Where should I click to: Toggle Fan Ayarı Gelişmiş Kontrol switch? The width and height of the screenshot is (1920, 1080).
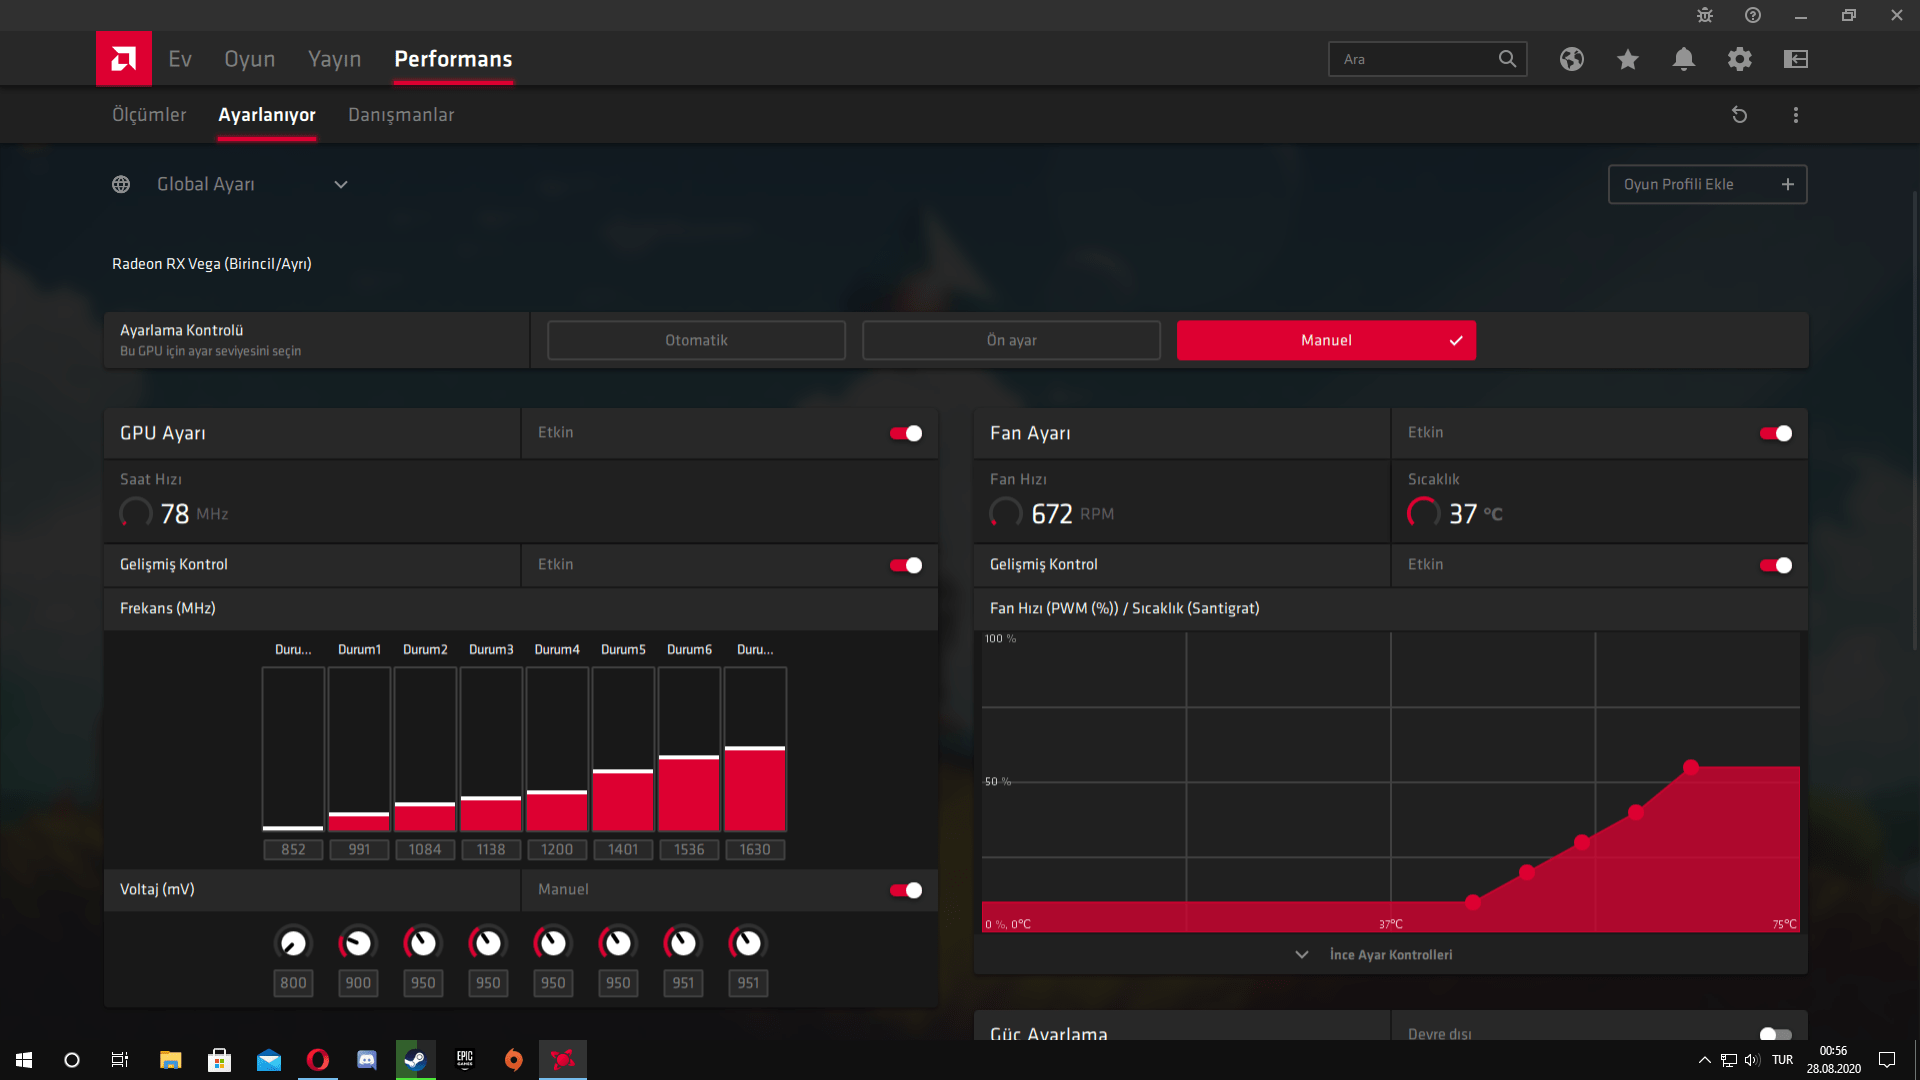[1776, 565]
